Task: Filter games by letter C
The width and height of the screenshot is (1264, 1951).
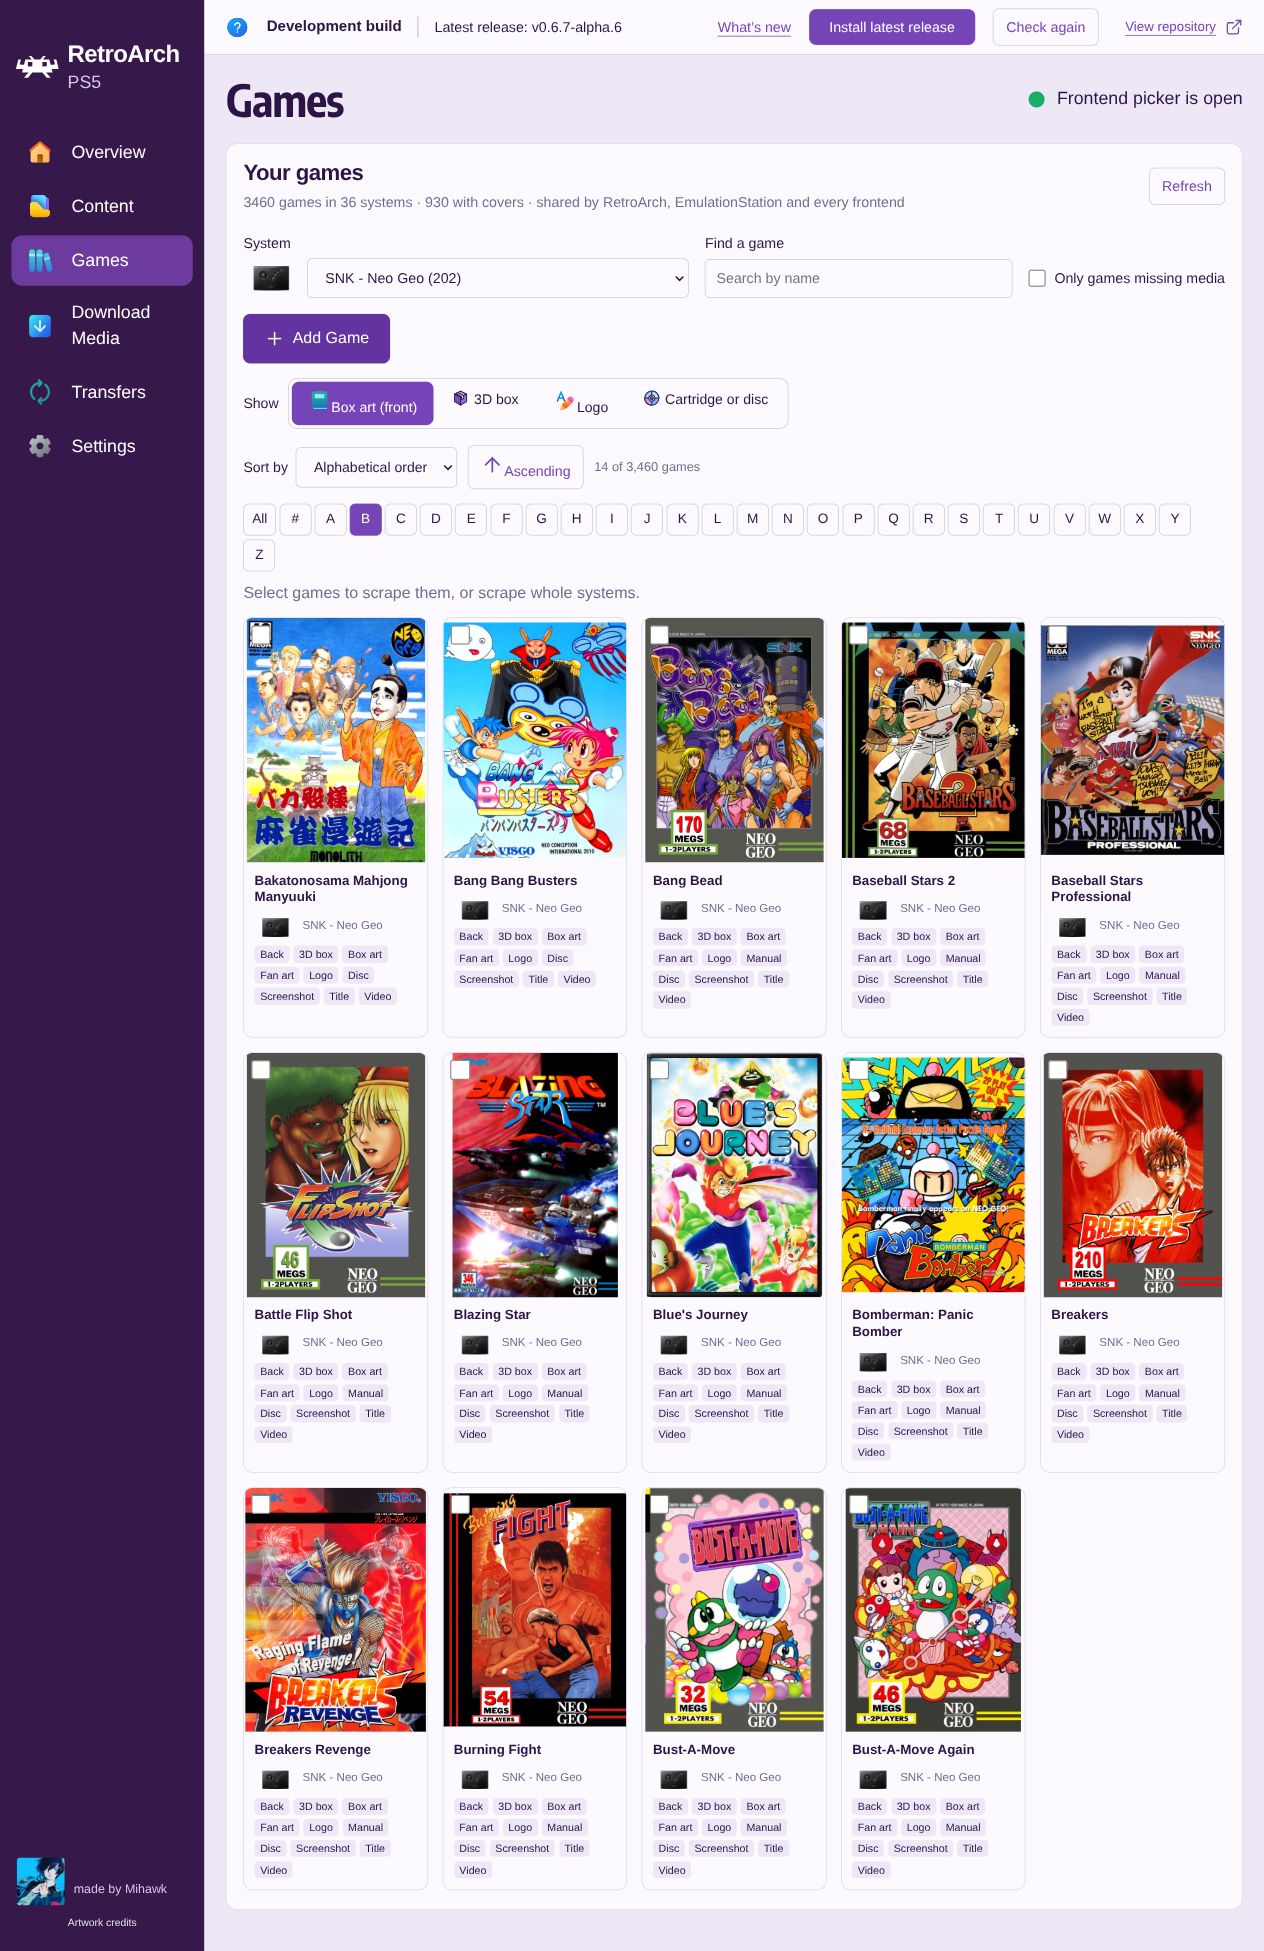Action: [x=401, y=519]
